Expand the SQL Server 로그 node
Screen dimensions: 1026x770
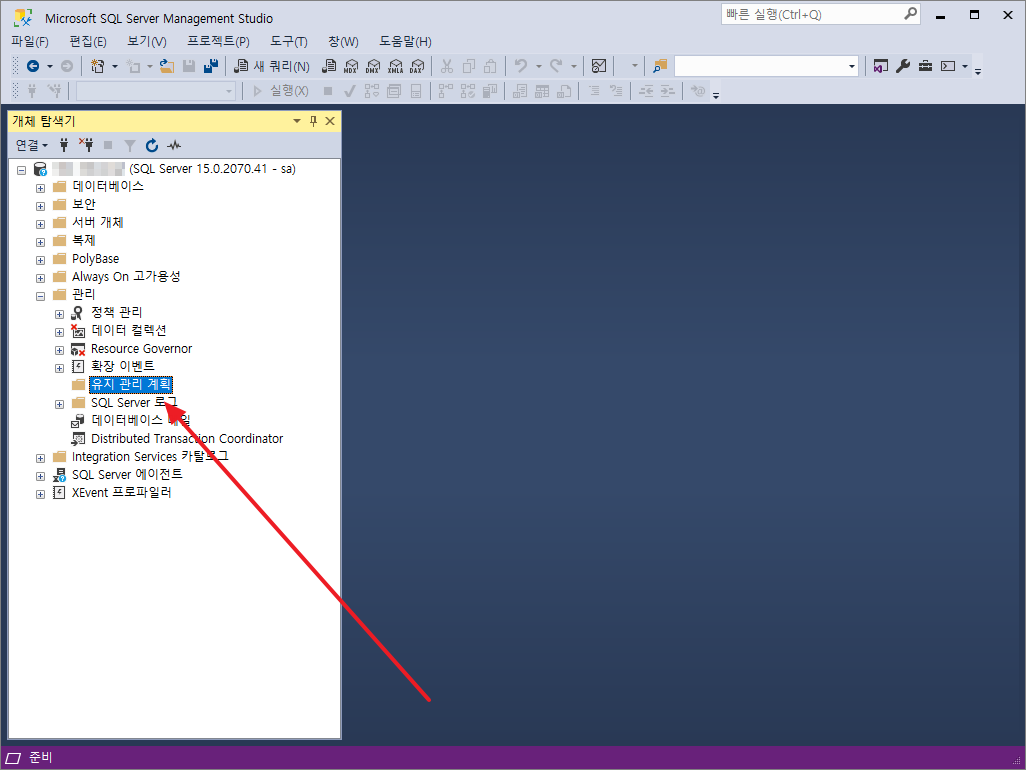(60, 404)
